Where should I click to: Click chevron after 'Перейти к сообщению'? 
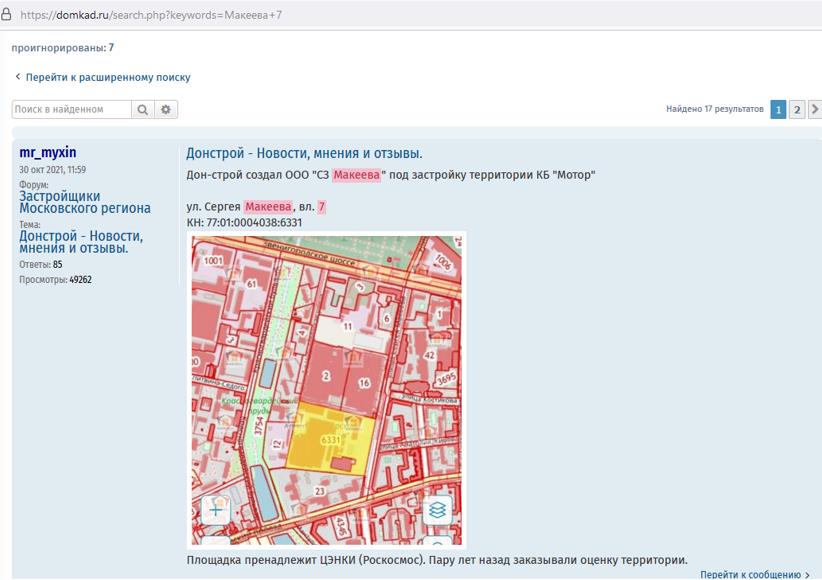point(807,574)
